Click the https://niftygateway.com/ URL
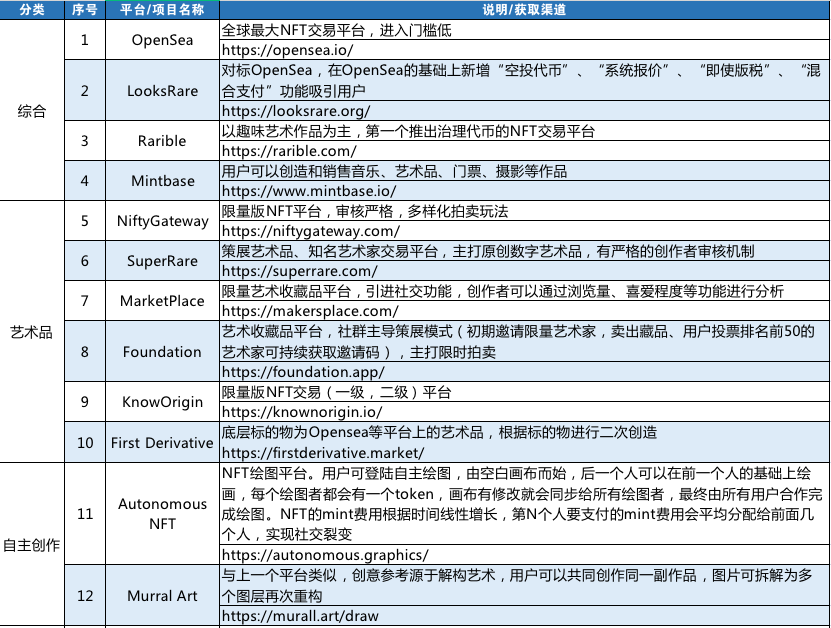831x628 pixels. click(x=311, y=231)
